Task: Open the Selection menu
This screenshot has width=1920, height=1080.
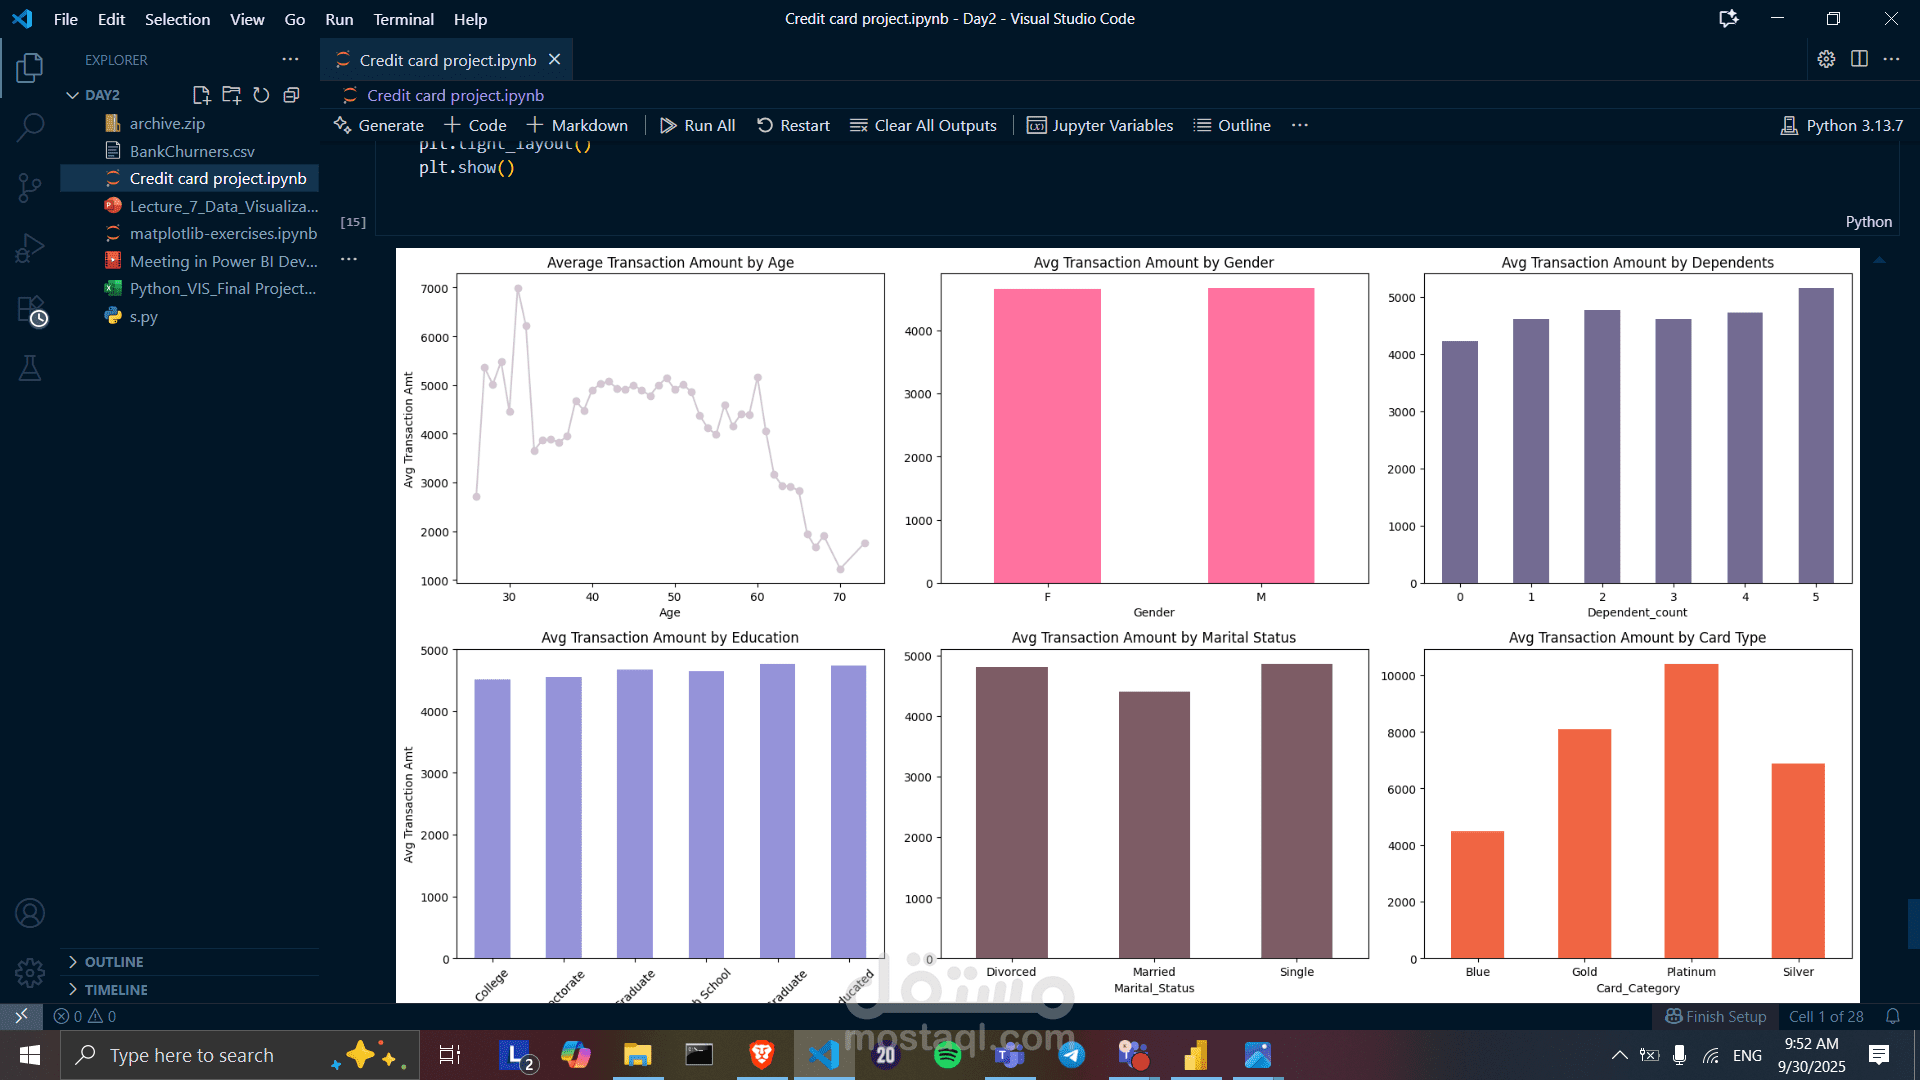Action: 177,19
